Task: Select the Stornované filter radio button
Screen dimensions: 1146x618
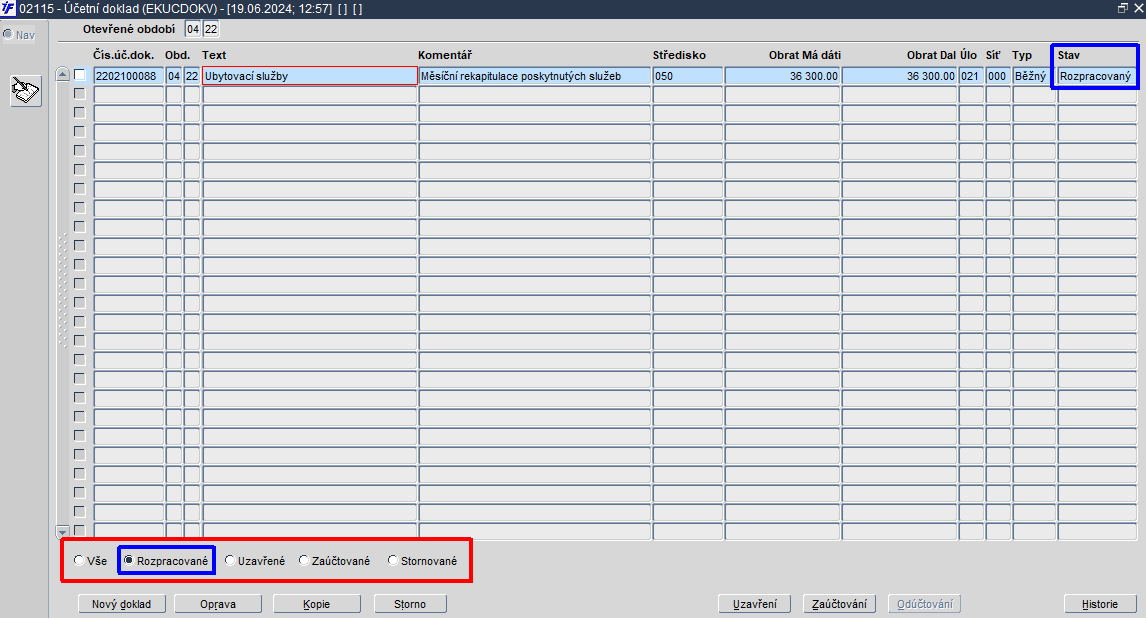Action: (x=392, y=560)
